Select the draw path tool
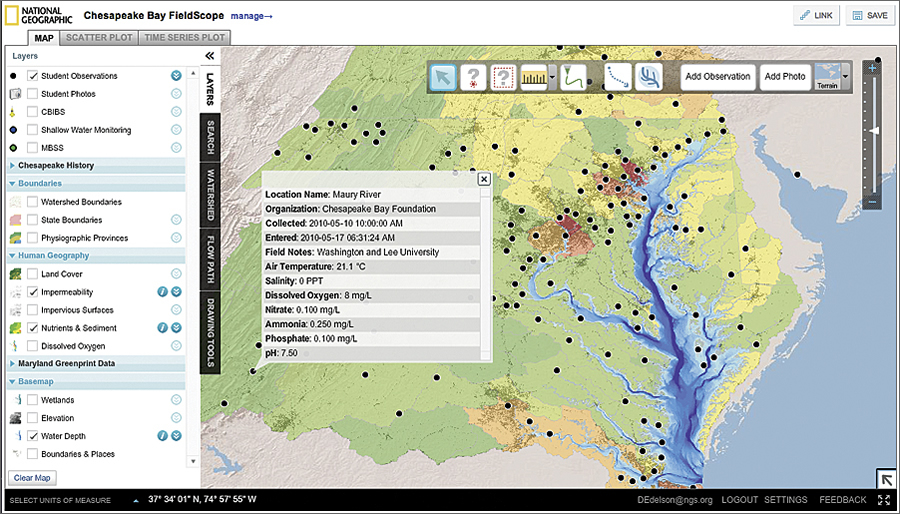Screen dimensions: 900x514 573,77
